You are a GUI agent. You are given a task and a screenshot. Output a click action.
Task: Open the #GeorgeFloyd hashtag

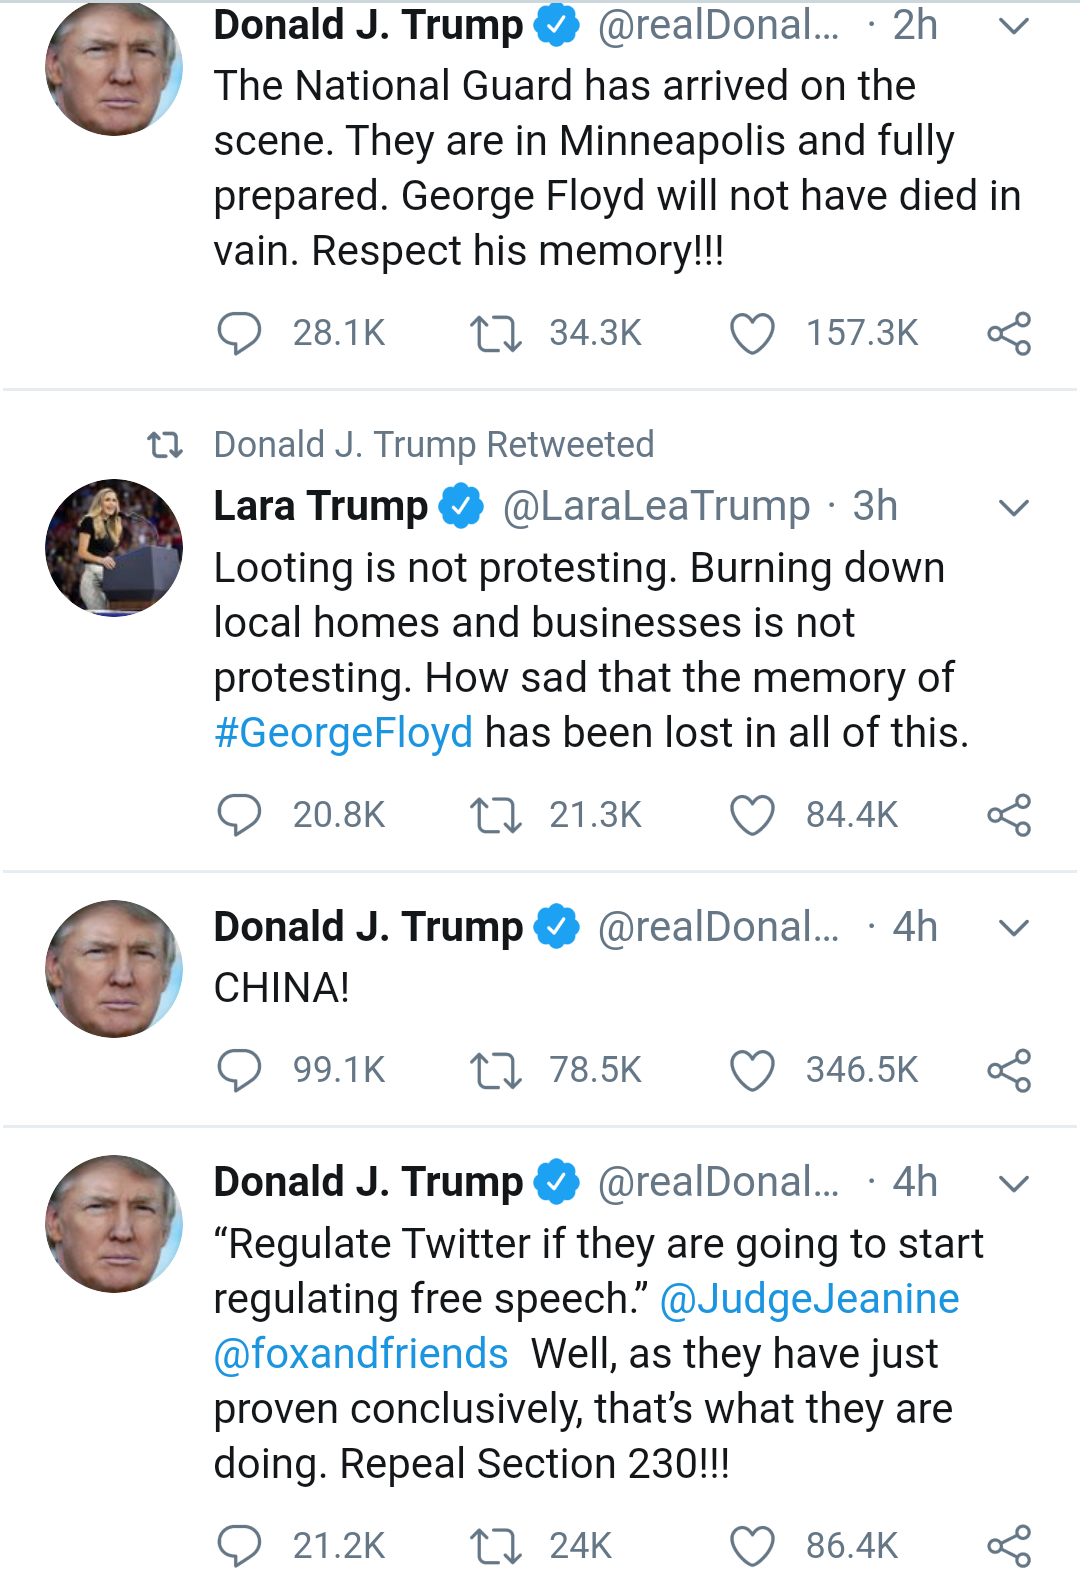coord(343,733)
